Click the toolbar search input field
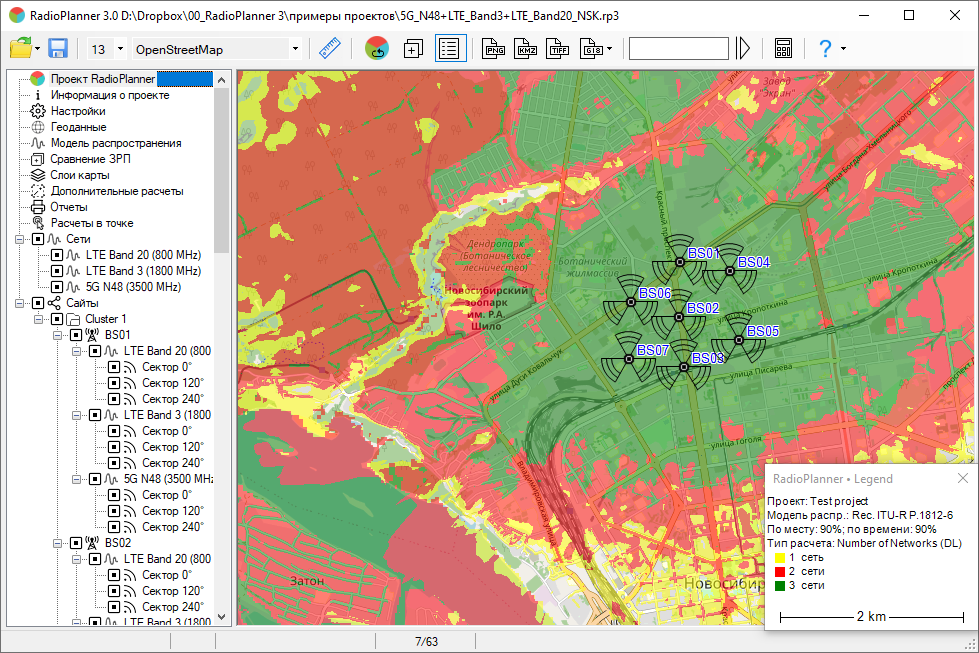Screen dimensions: 979x653 [x=678, y=48]
